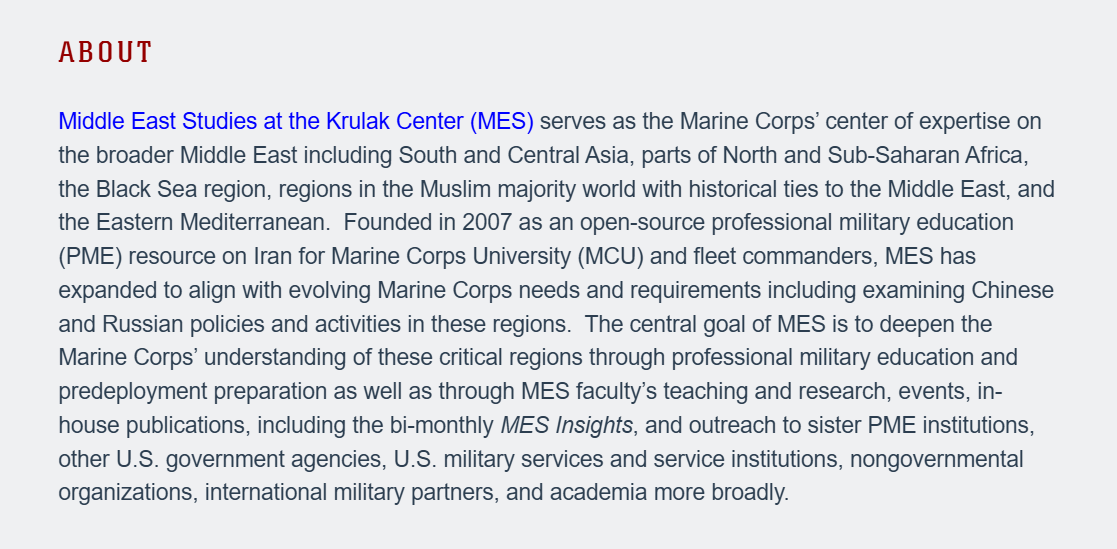Click the italic MES Insights text
1117x549 pixels.
pyautogui.click(x=566, y=426)
